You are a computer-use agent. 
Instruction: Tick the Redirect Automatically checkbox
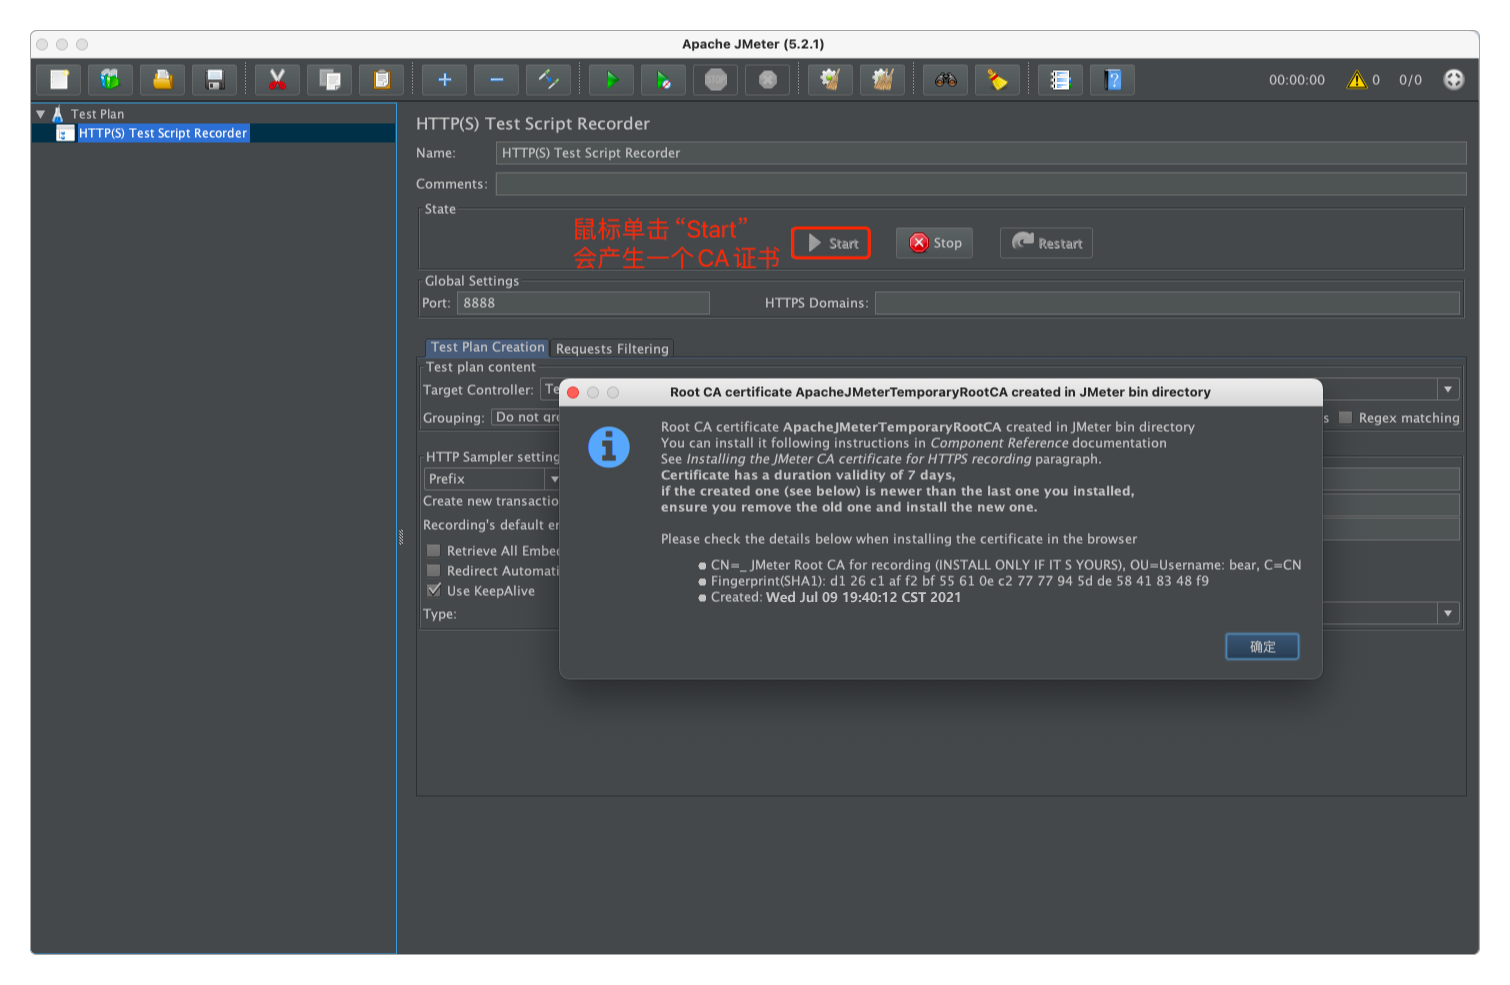pyautogui.click(x=434, y=571)
